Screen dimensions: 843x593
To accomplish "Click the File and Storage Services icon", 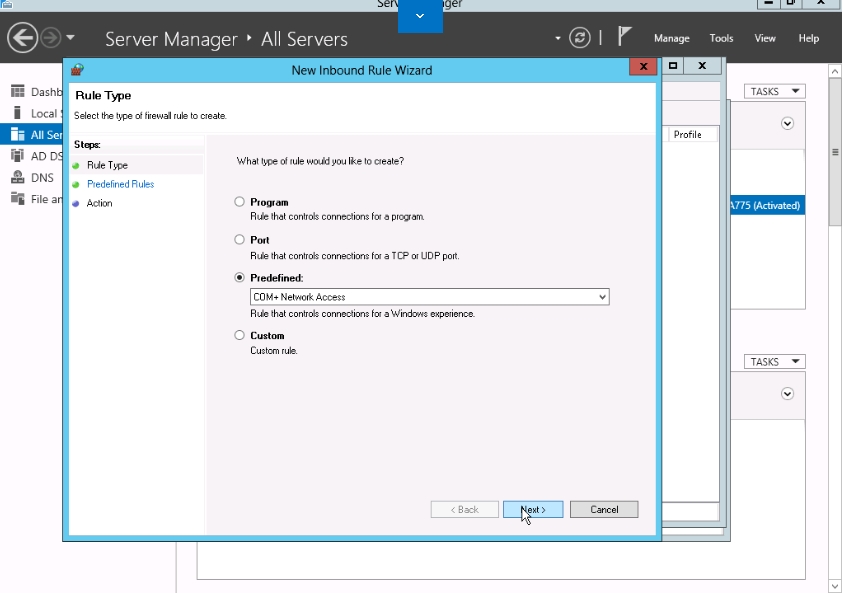I will (17, 199).
